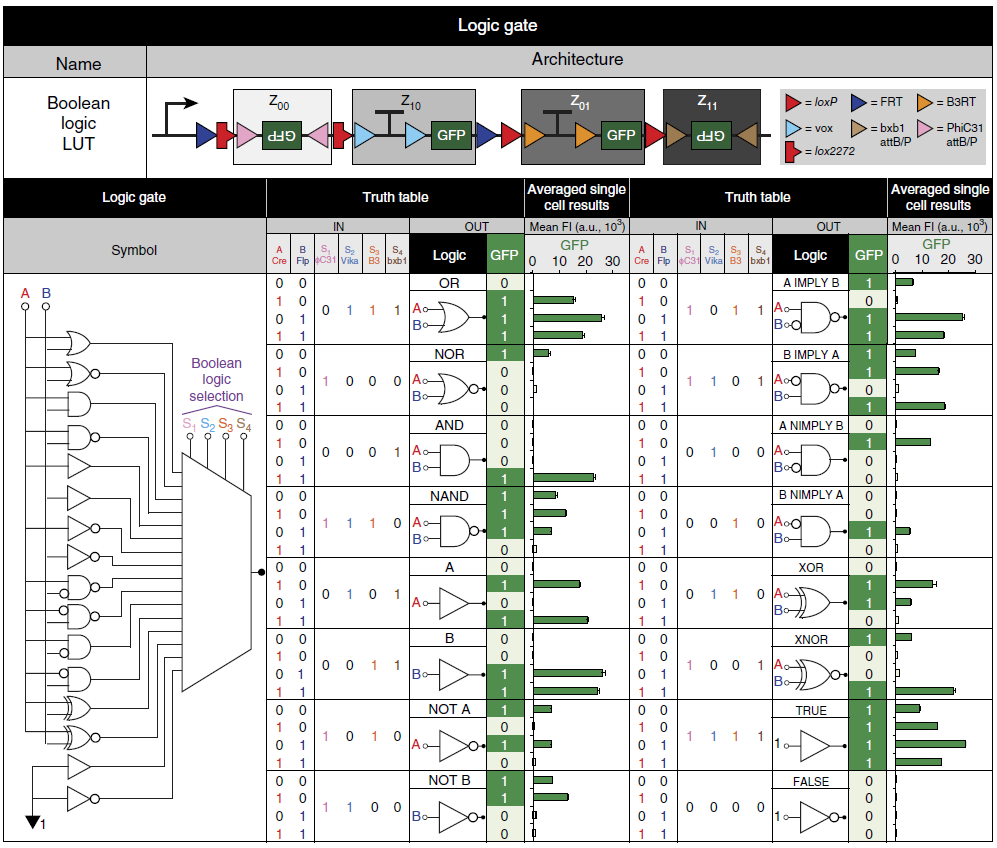Click the NOT A inverter symbol
This screenshot has width=997, height=848.
tap(448, 745)
